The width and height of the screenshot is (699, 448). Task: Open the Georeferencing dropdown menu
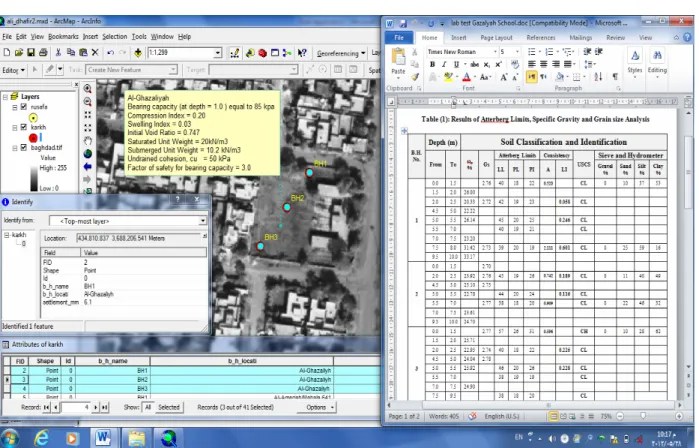coord(341,53)
